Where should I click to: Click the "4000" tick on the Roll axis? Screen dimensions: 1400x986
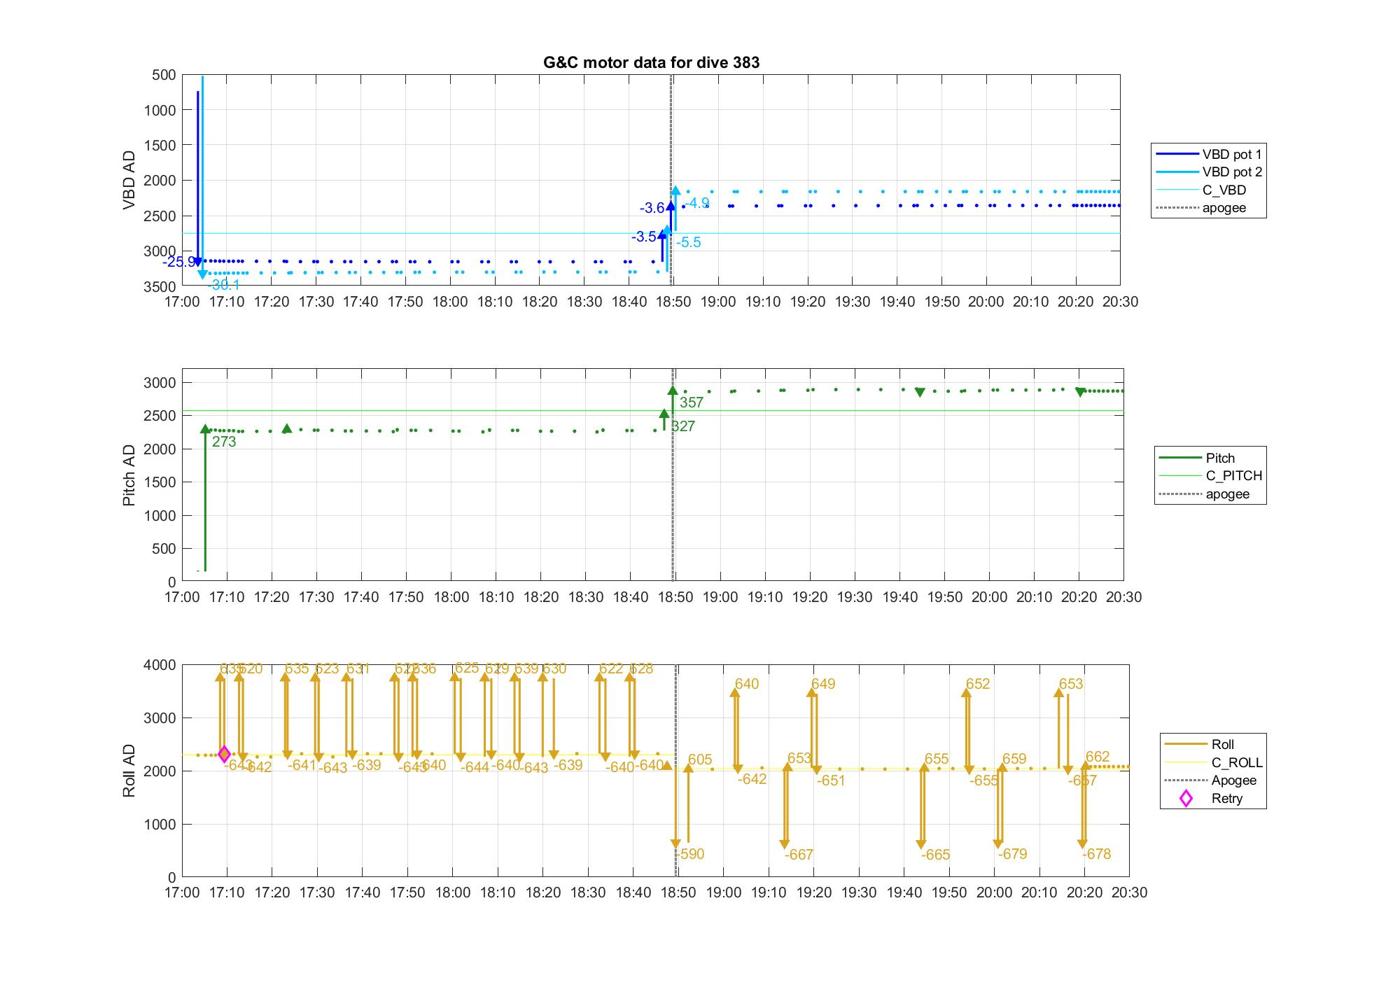[x=160, y=665]
